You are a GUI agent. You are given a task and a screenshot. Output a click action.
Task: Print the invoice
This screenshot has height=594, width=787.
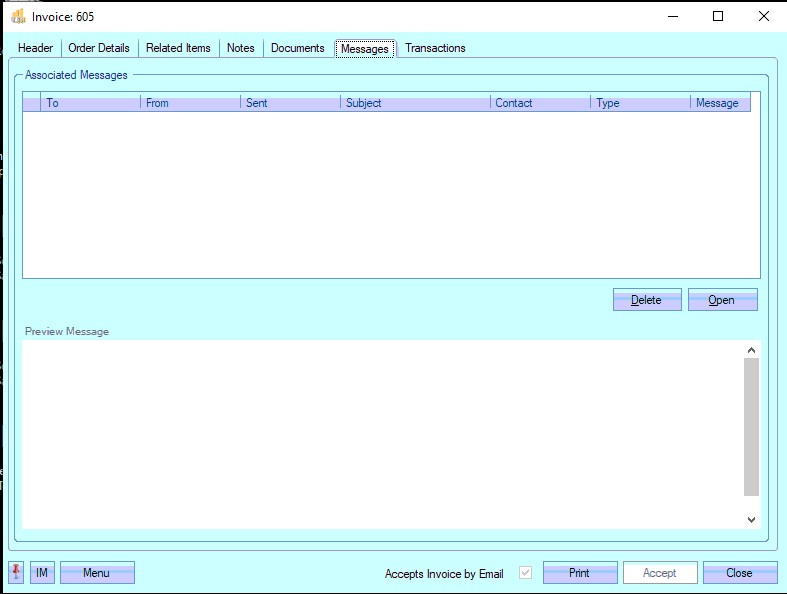(579, 573)
